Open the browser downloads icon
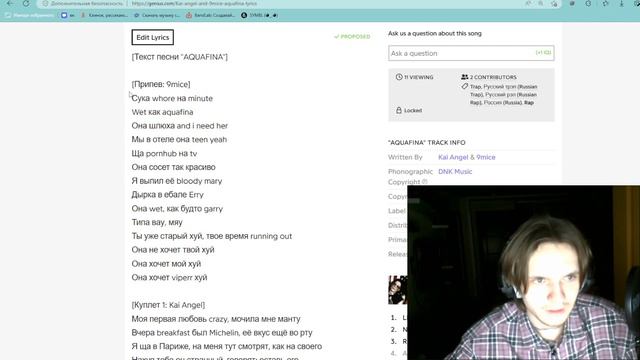Screen dimensions: 640x360 tap(621, 3)
